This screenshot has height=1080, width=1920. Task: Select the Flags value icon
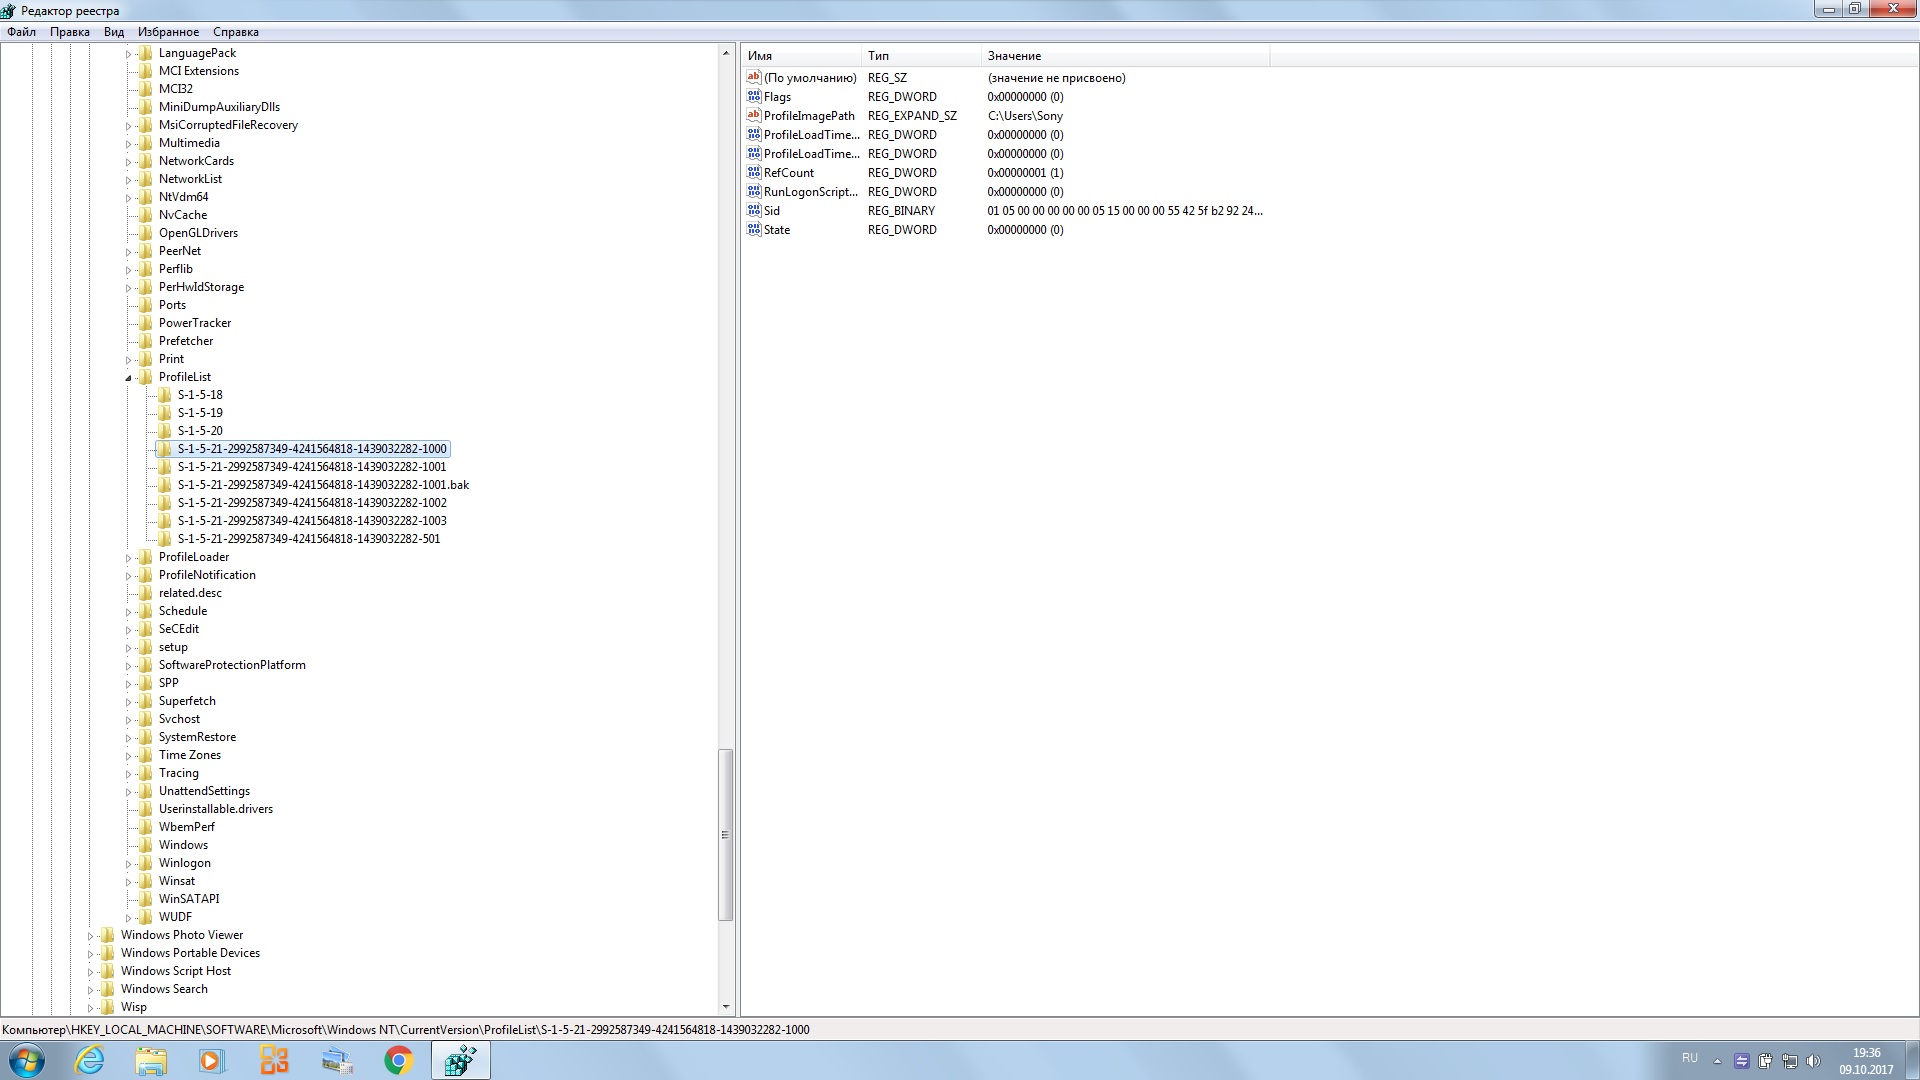click(754, 97)
